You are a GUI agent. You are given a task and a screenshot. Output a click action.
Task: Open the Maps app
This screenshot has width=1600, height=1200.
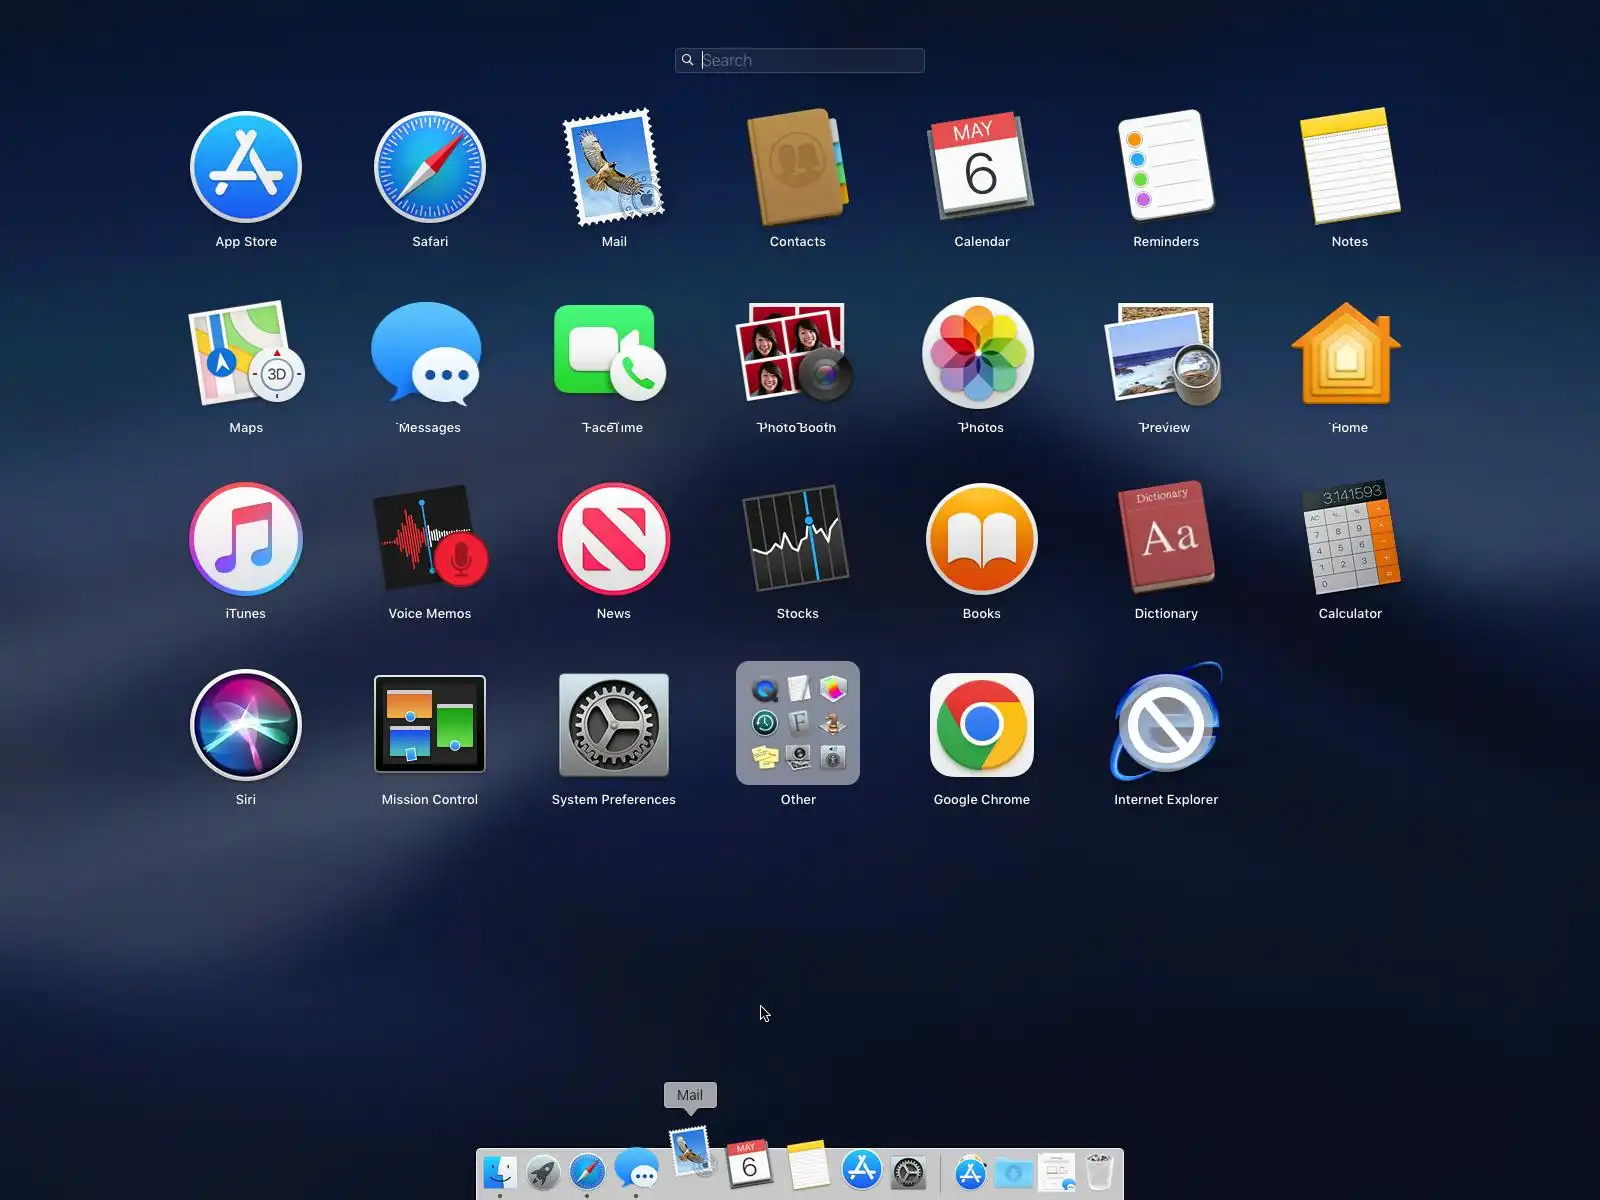coord(246,353)
